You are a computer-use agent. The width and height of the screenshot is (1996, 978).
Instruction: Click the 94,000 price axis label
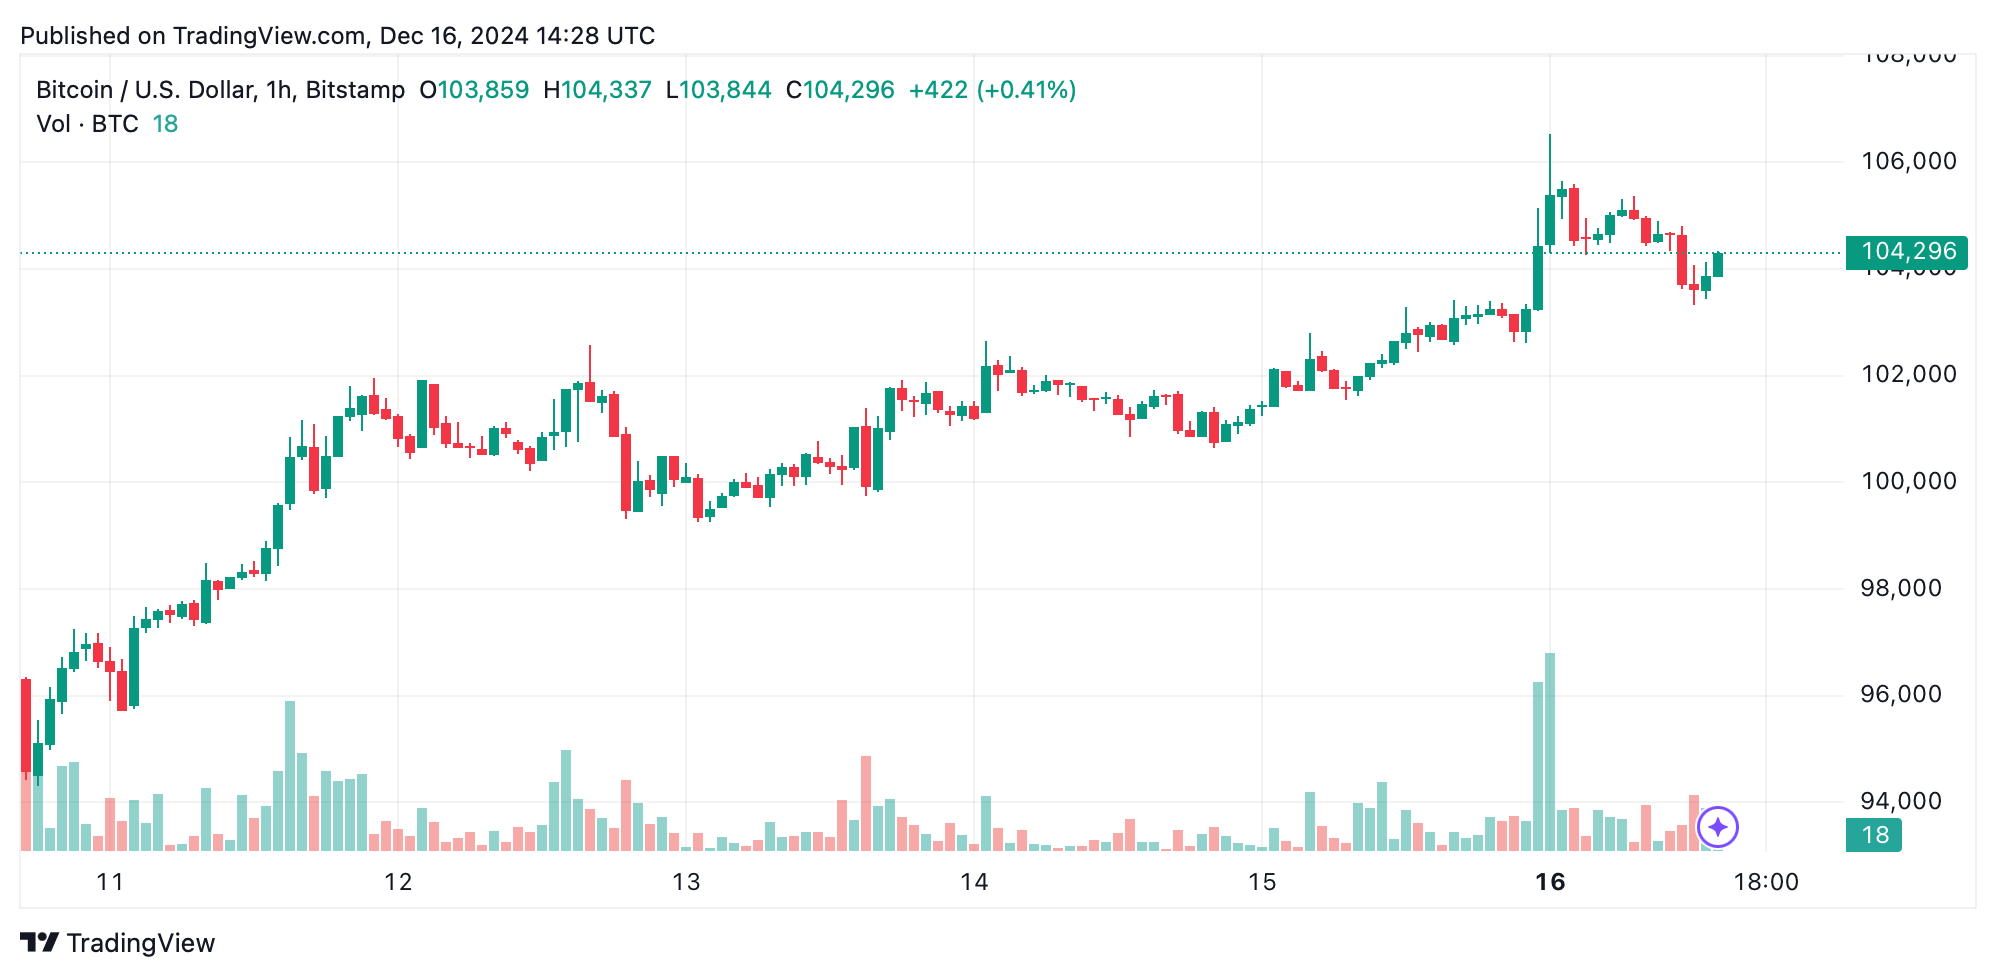[1901, 801]
